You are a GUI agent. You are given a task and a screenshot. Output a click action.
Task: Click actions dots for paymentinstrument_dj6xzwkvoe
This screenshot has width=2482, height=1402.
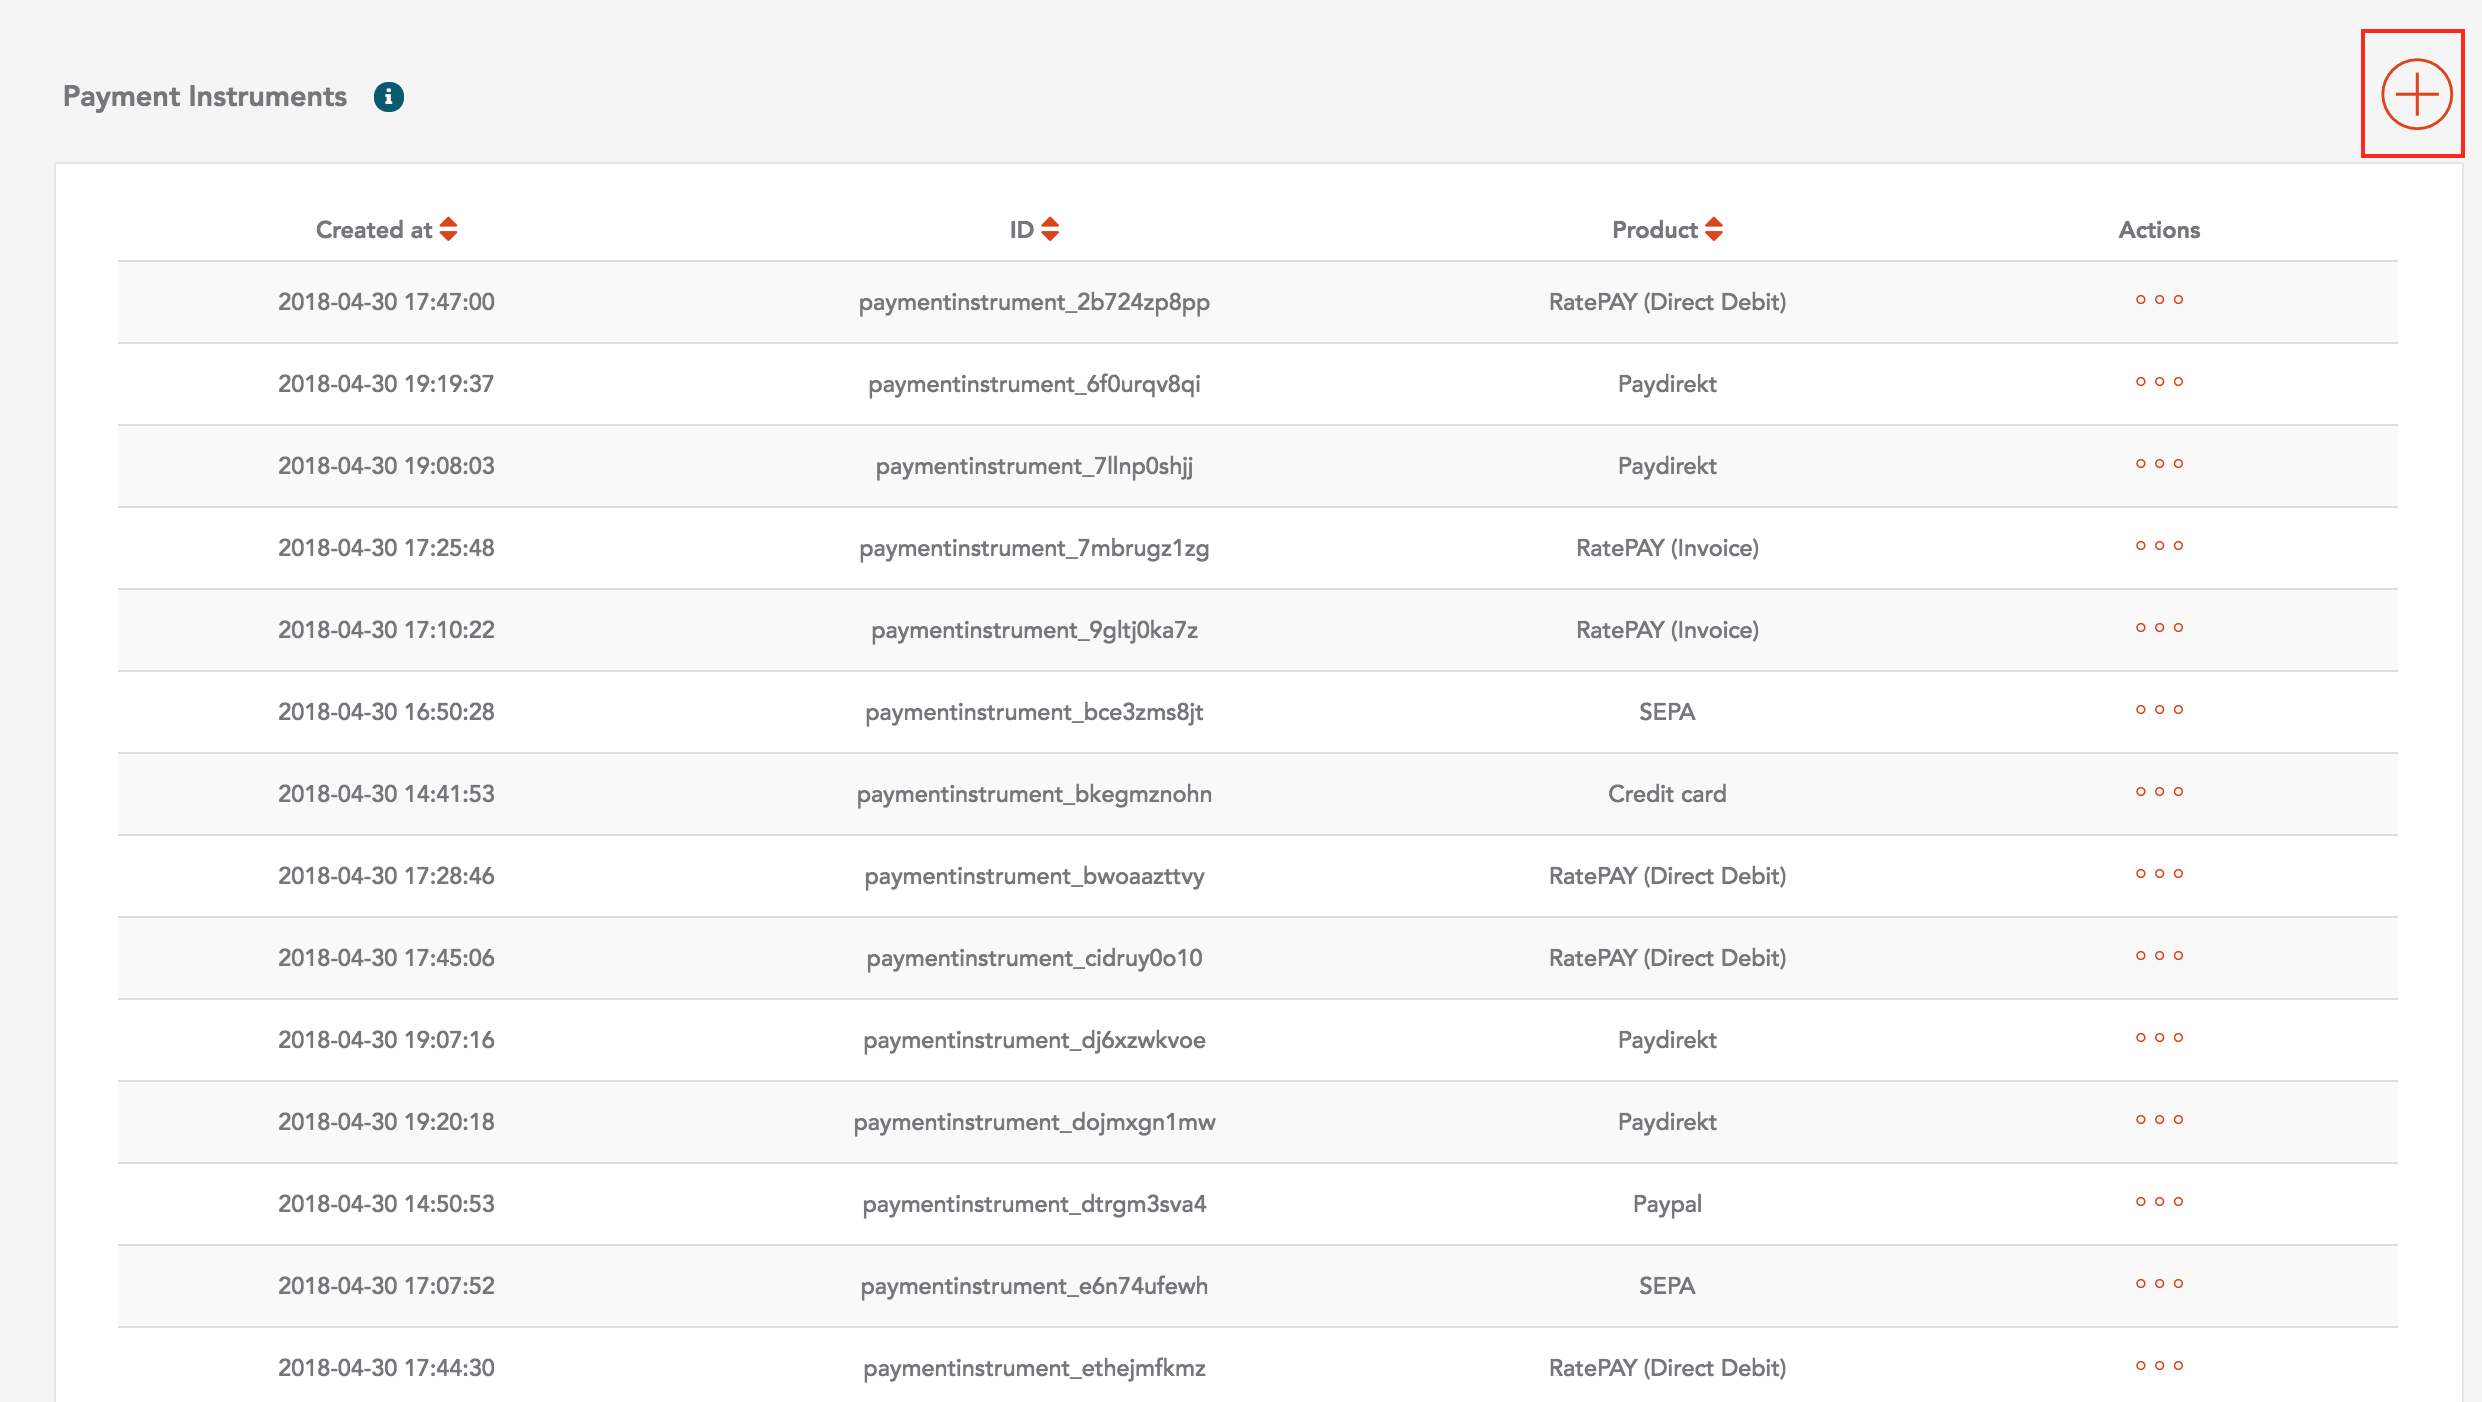click(x=2159, y=1038)
